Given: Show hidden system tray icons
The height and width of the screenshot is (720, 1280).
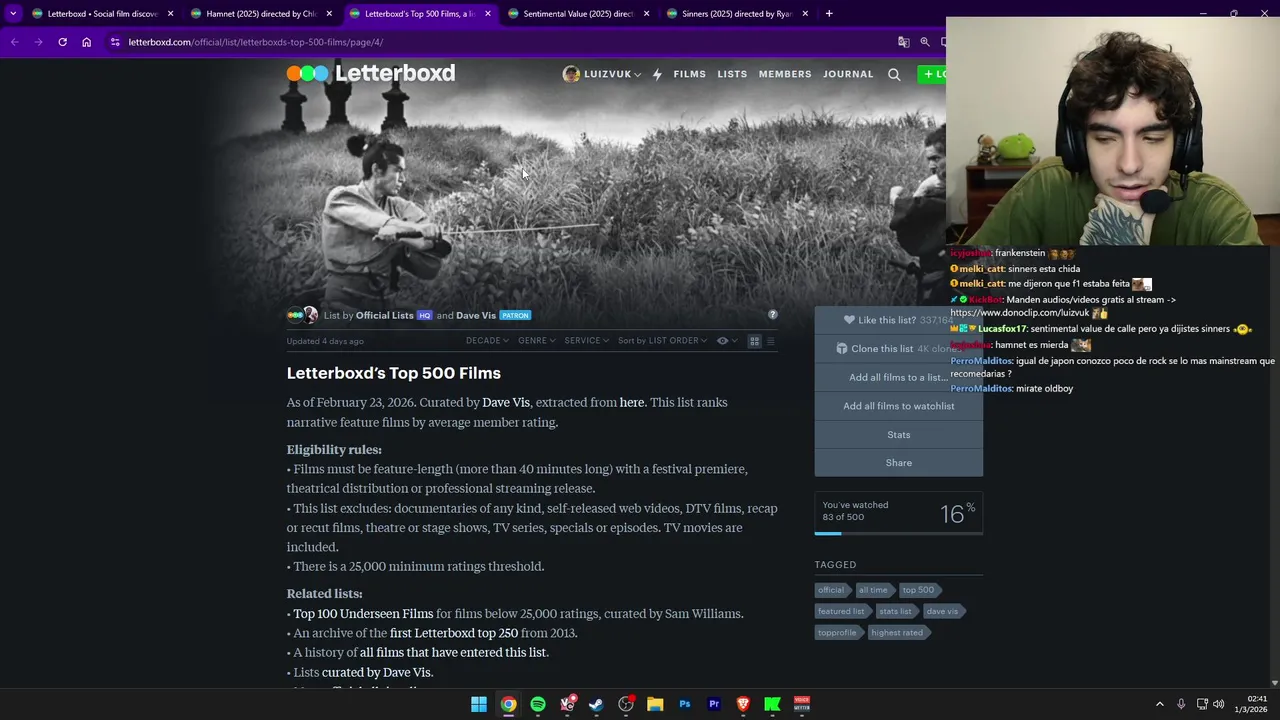Looking at the screenshot, I should pos(1160,704).
